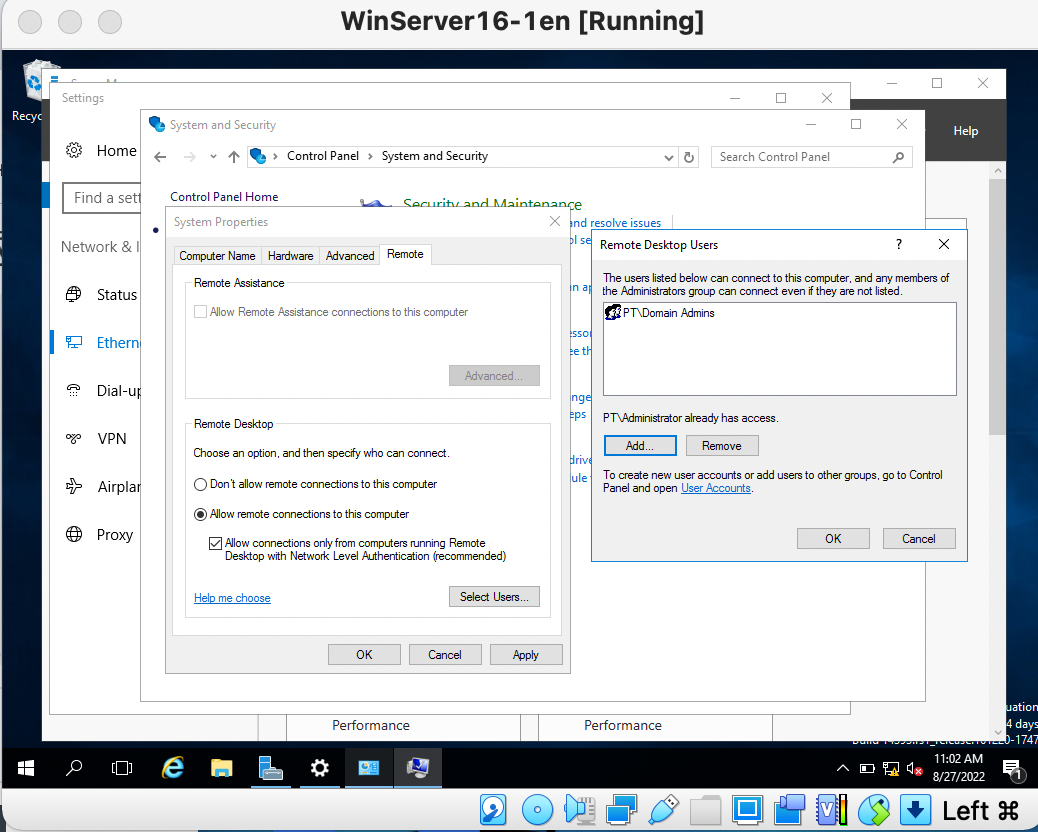Switch to Settings gear on taskbar
The image size is (1038, 832).
319,768
